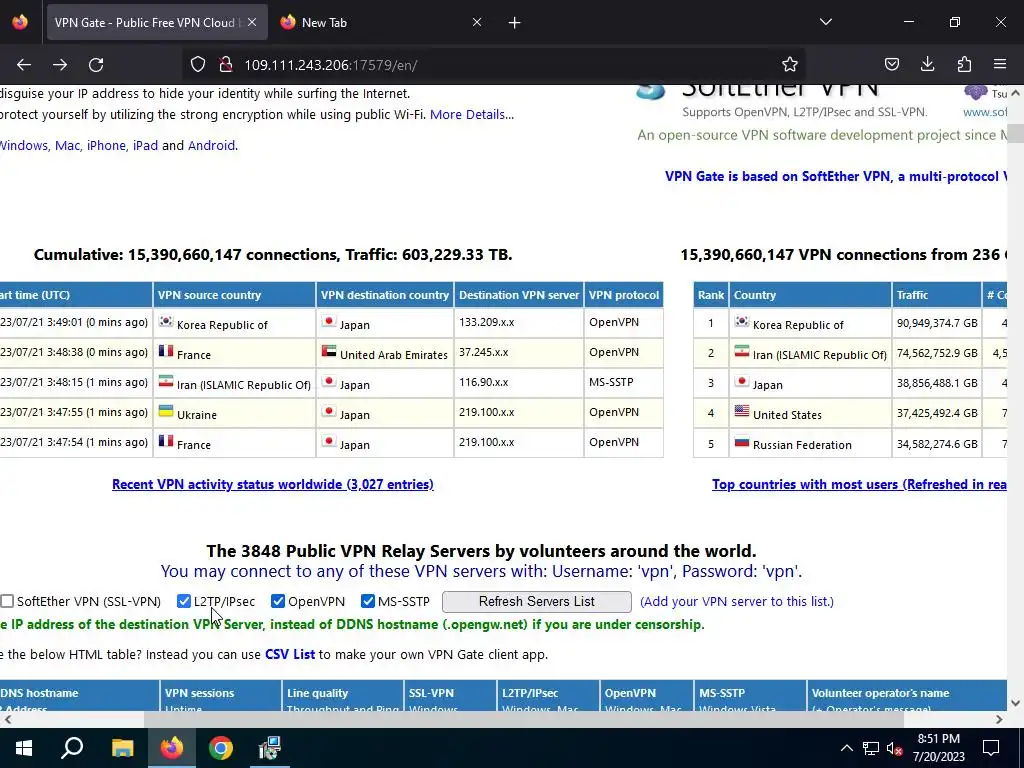
Task: Click the Firefox taskbar icon
Action: click(x=172, y=748)
